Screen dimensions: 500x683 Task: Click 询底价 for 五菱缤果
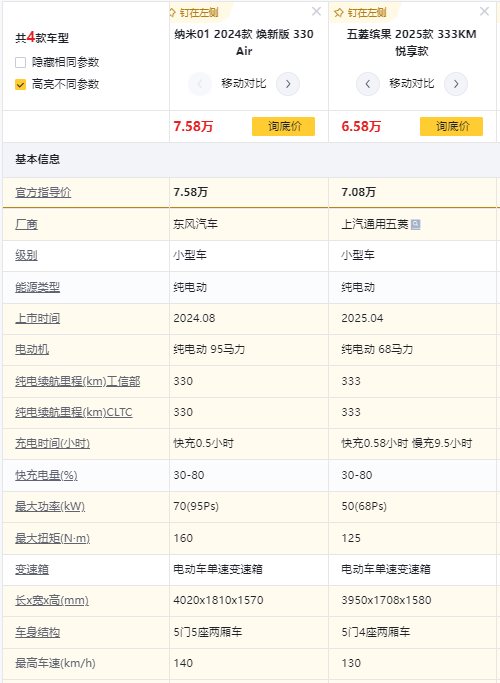451,126
